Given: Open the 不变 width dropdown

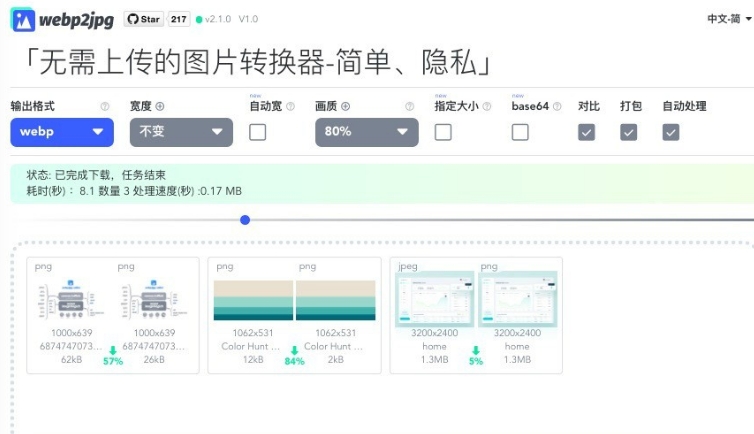Looking at the screenshot, I should (x=181, y=132).
